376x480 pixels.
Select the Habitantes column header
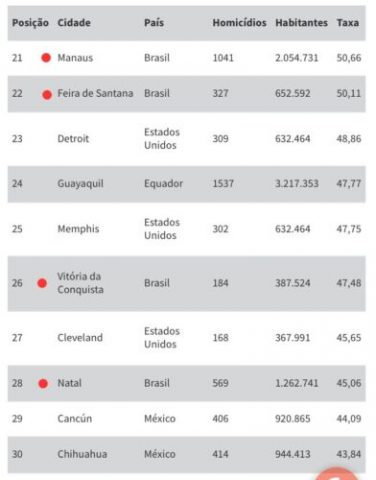(301, 23)
